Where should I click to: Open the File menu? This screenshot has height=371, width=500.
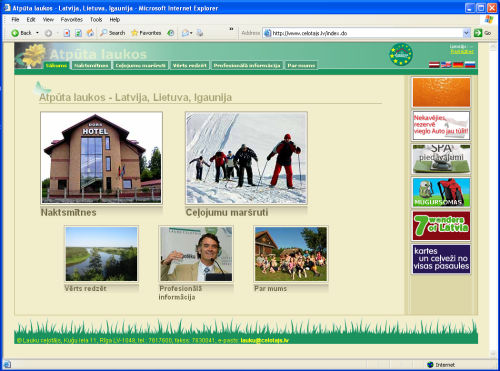coord(15,20)
